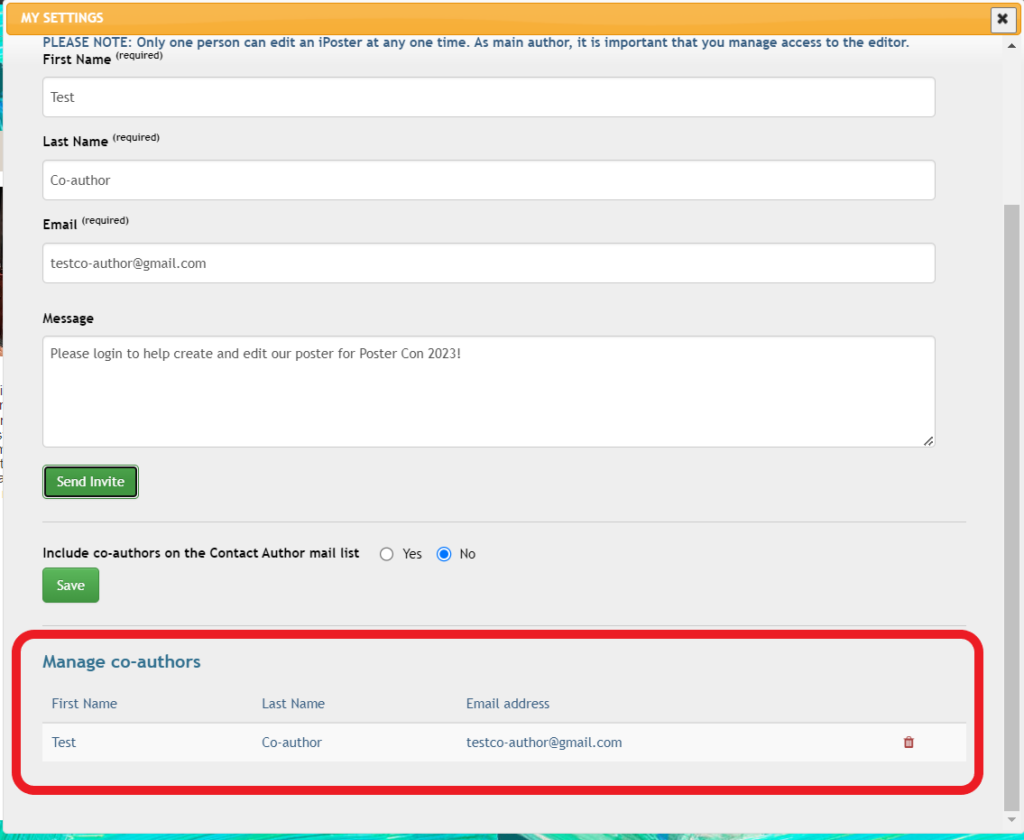The height and width of the screenshot is (840, 1024).
Task: Click the Email input field
Action: (488, 263)
